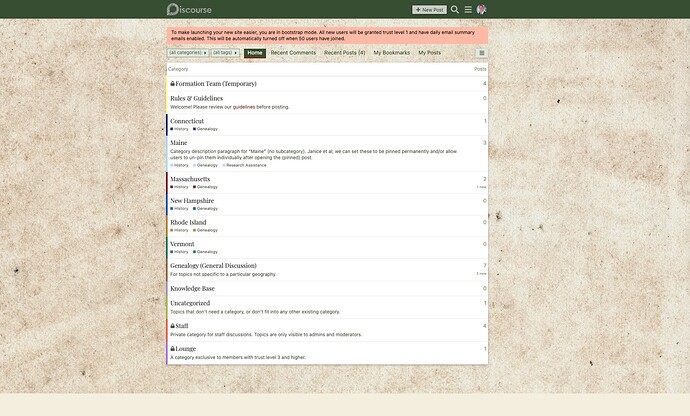Open Formation Team (Temporary) category
Screen dimensions: 690x416
tap(216, 84)
